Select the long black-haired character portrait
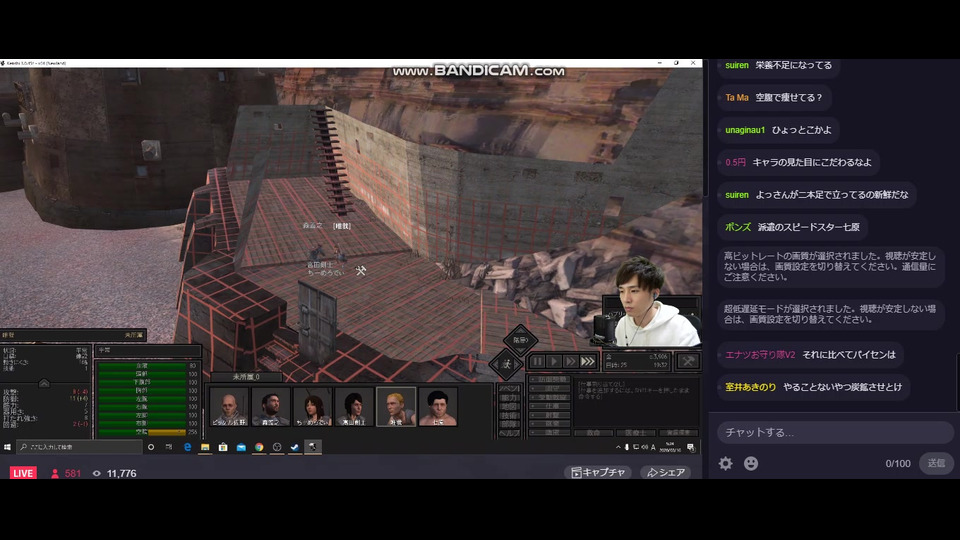960x540 pixels. tap(354, 407)
